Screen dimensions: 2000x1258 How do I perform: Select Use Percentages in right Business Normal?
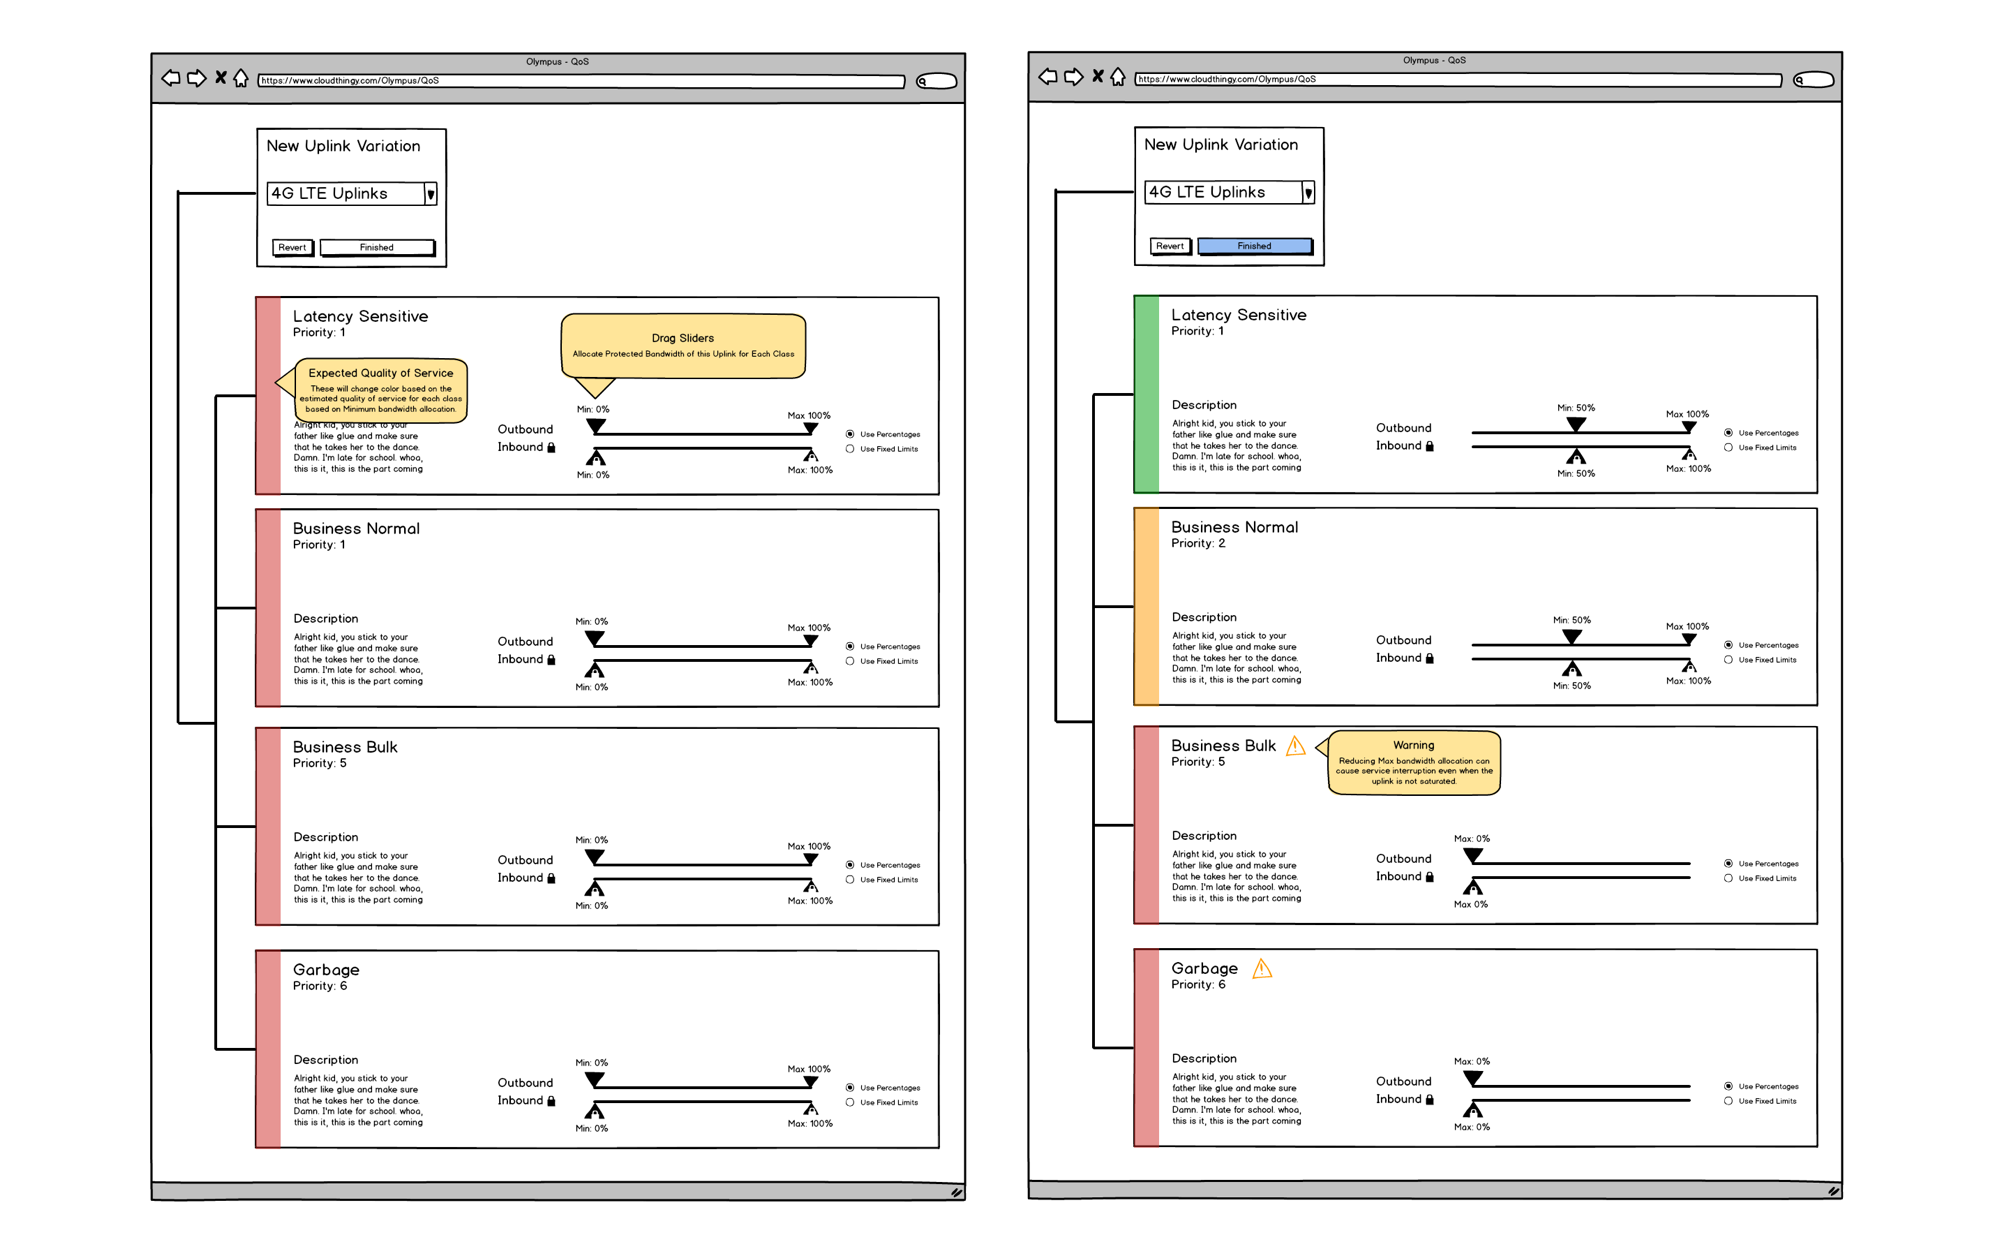(1728, 645)
